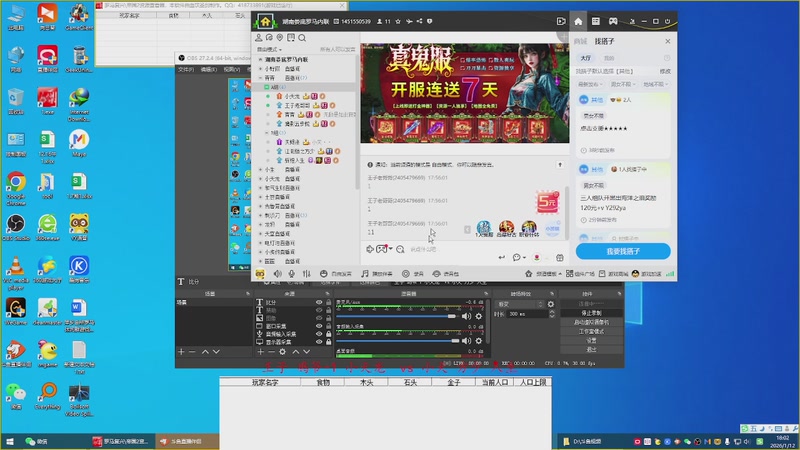Toggle lock of audio input capture source
This screenshot has width=800, height=450.
329,334
